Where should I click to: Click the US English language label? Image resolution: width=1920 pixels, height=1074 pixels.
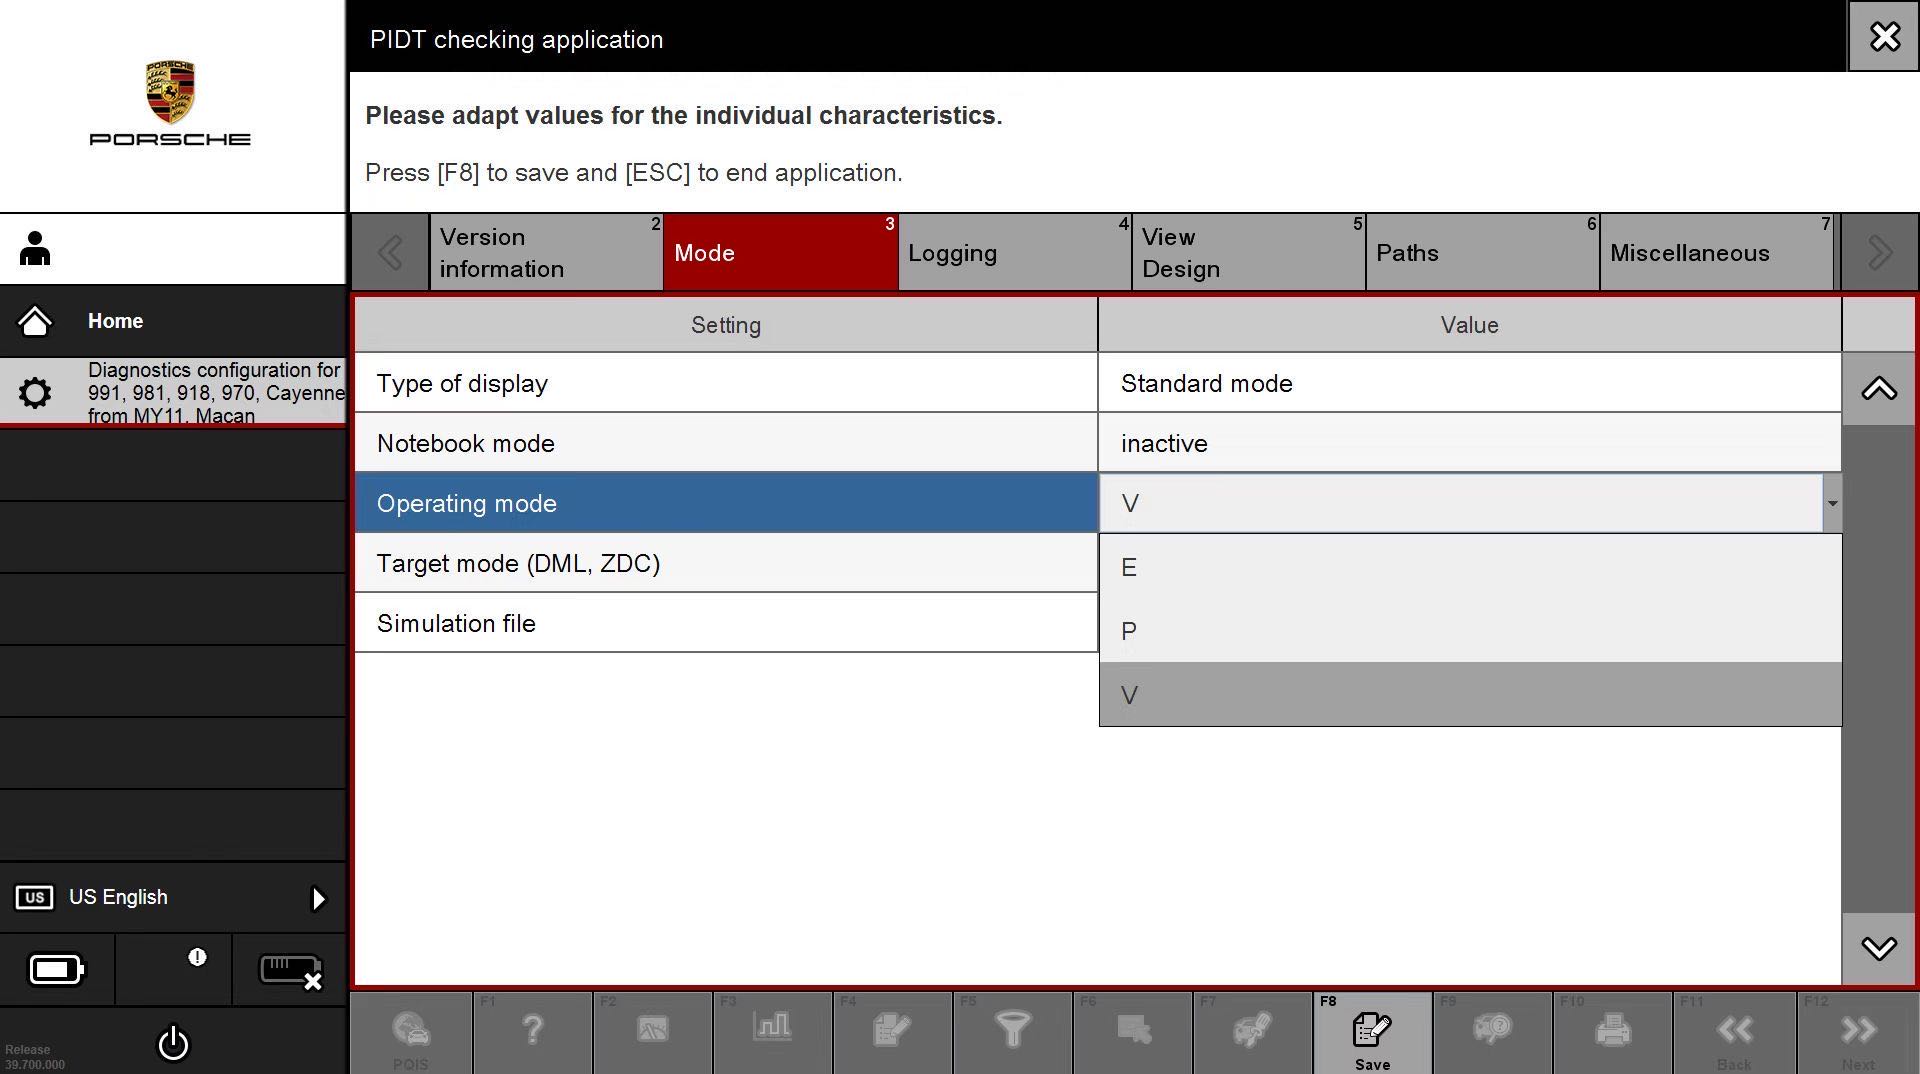click(x=118, y=897)
